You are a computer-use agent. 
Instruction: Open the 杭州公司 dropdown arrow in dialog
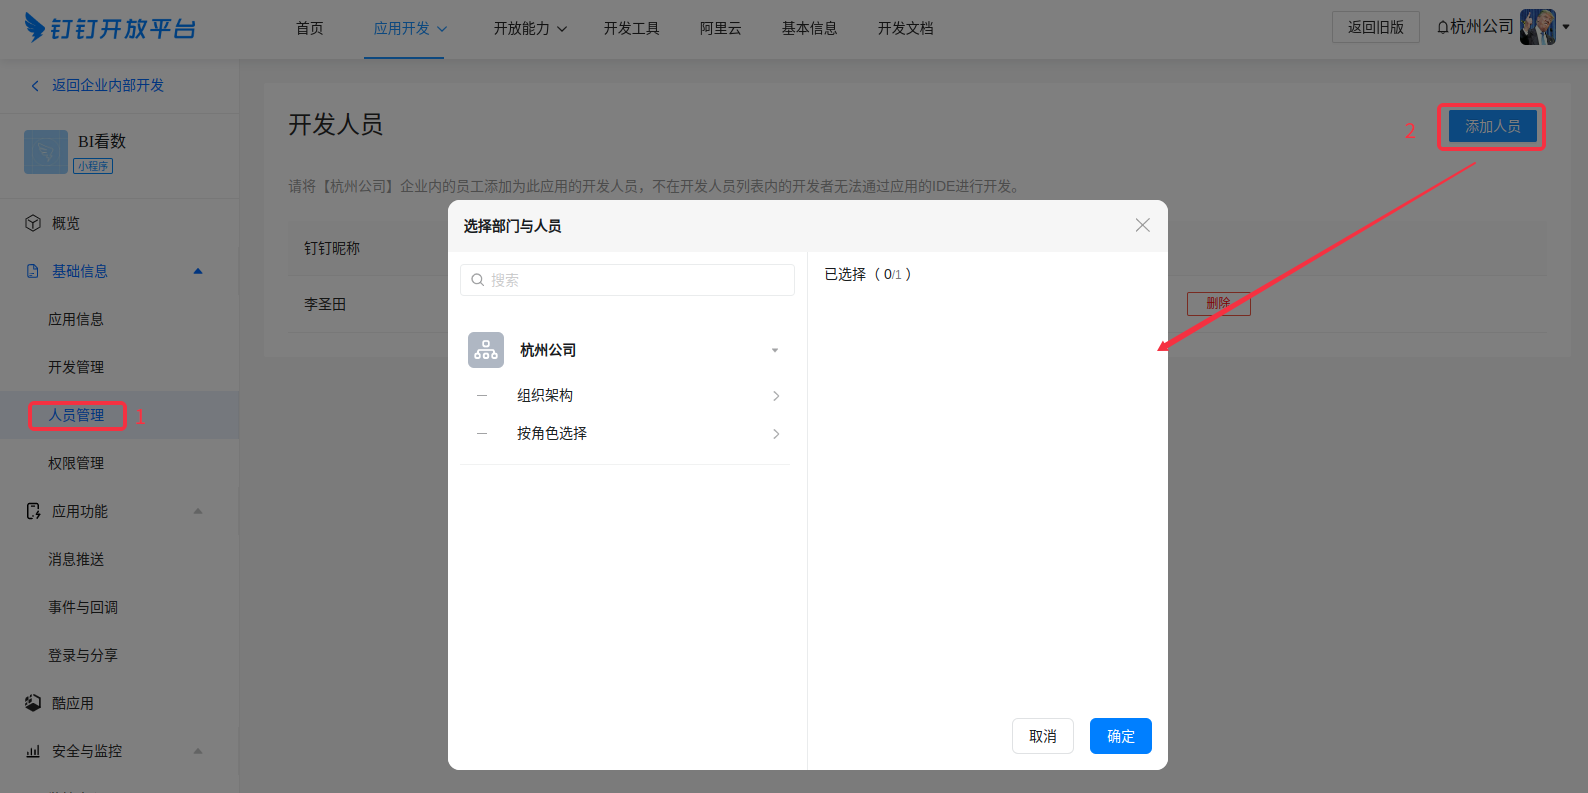775,351
